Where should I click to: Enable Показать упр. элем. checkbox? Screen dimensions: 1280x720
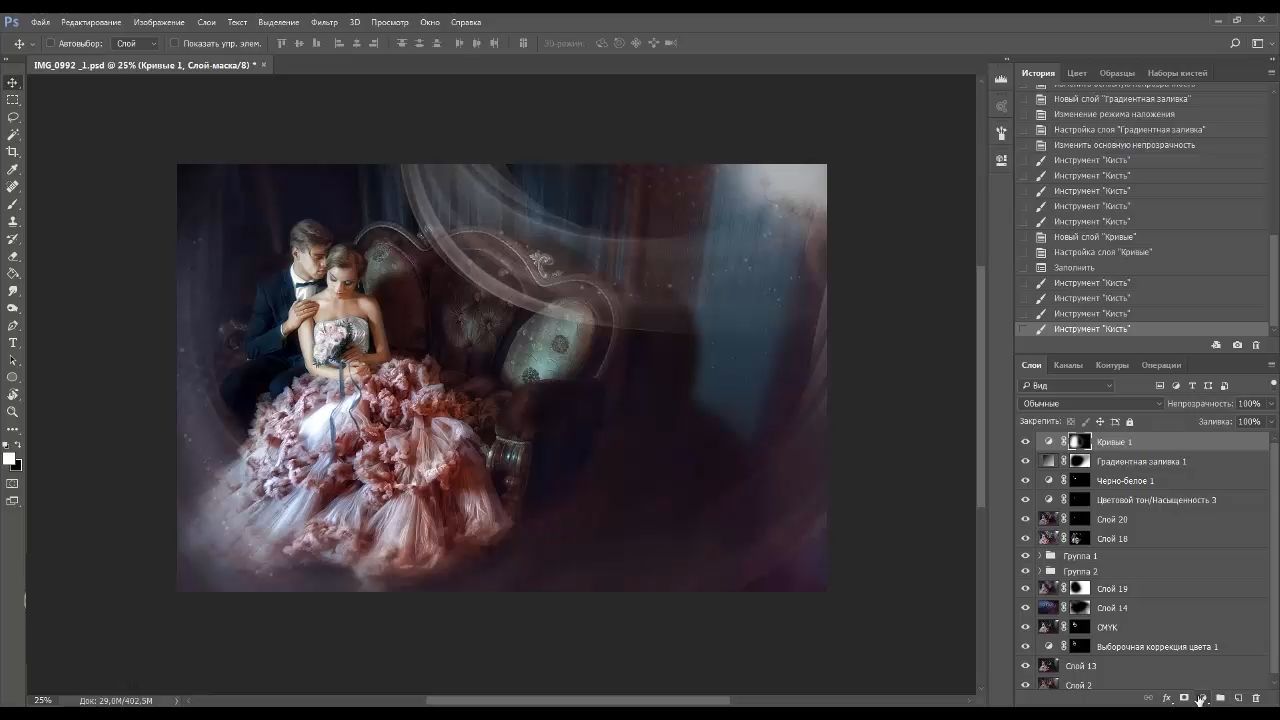click(175, 43)
